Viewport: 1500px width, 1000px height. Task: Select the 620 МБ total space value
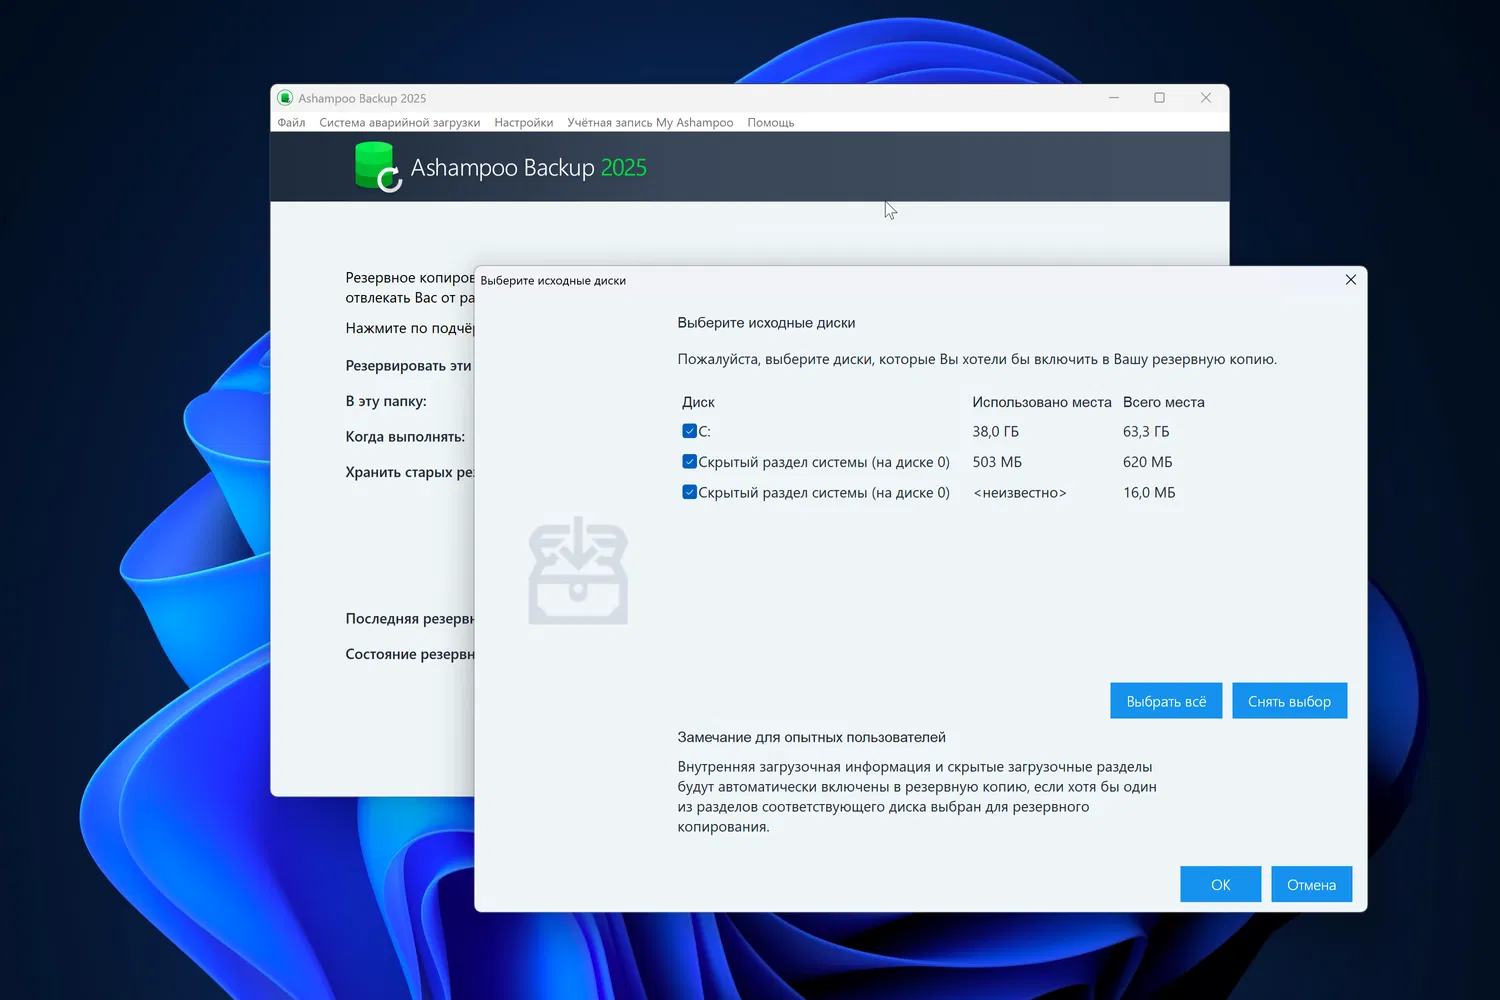pos(1148,462)
